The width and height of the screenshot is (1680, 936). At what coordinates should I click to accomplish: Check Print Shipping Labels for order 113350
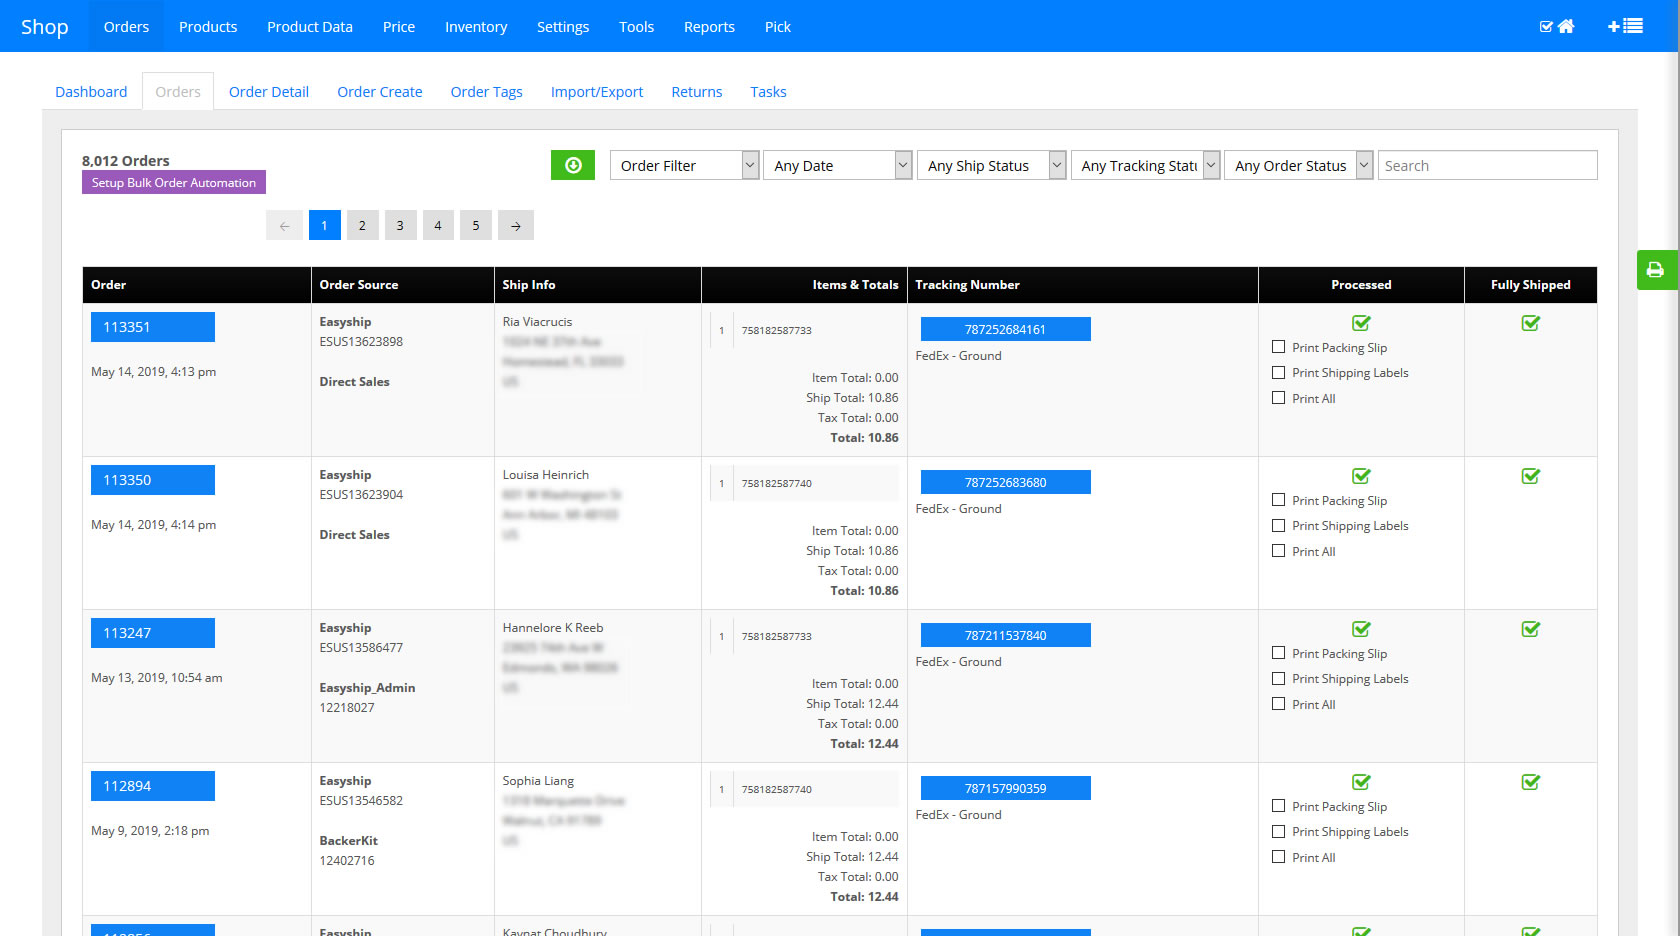click(1278, 525)
